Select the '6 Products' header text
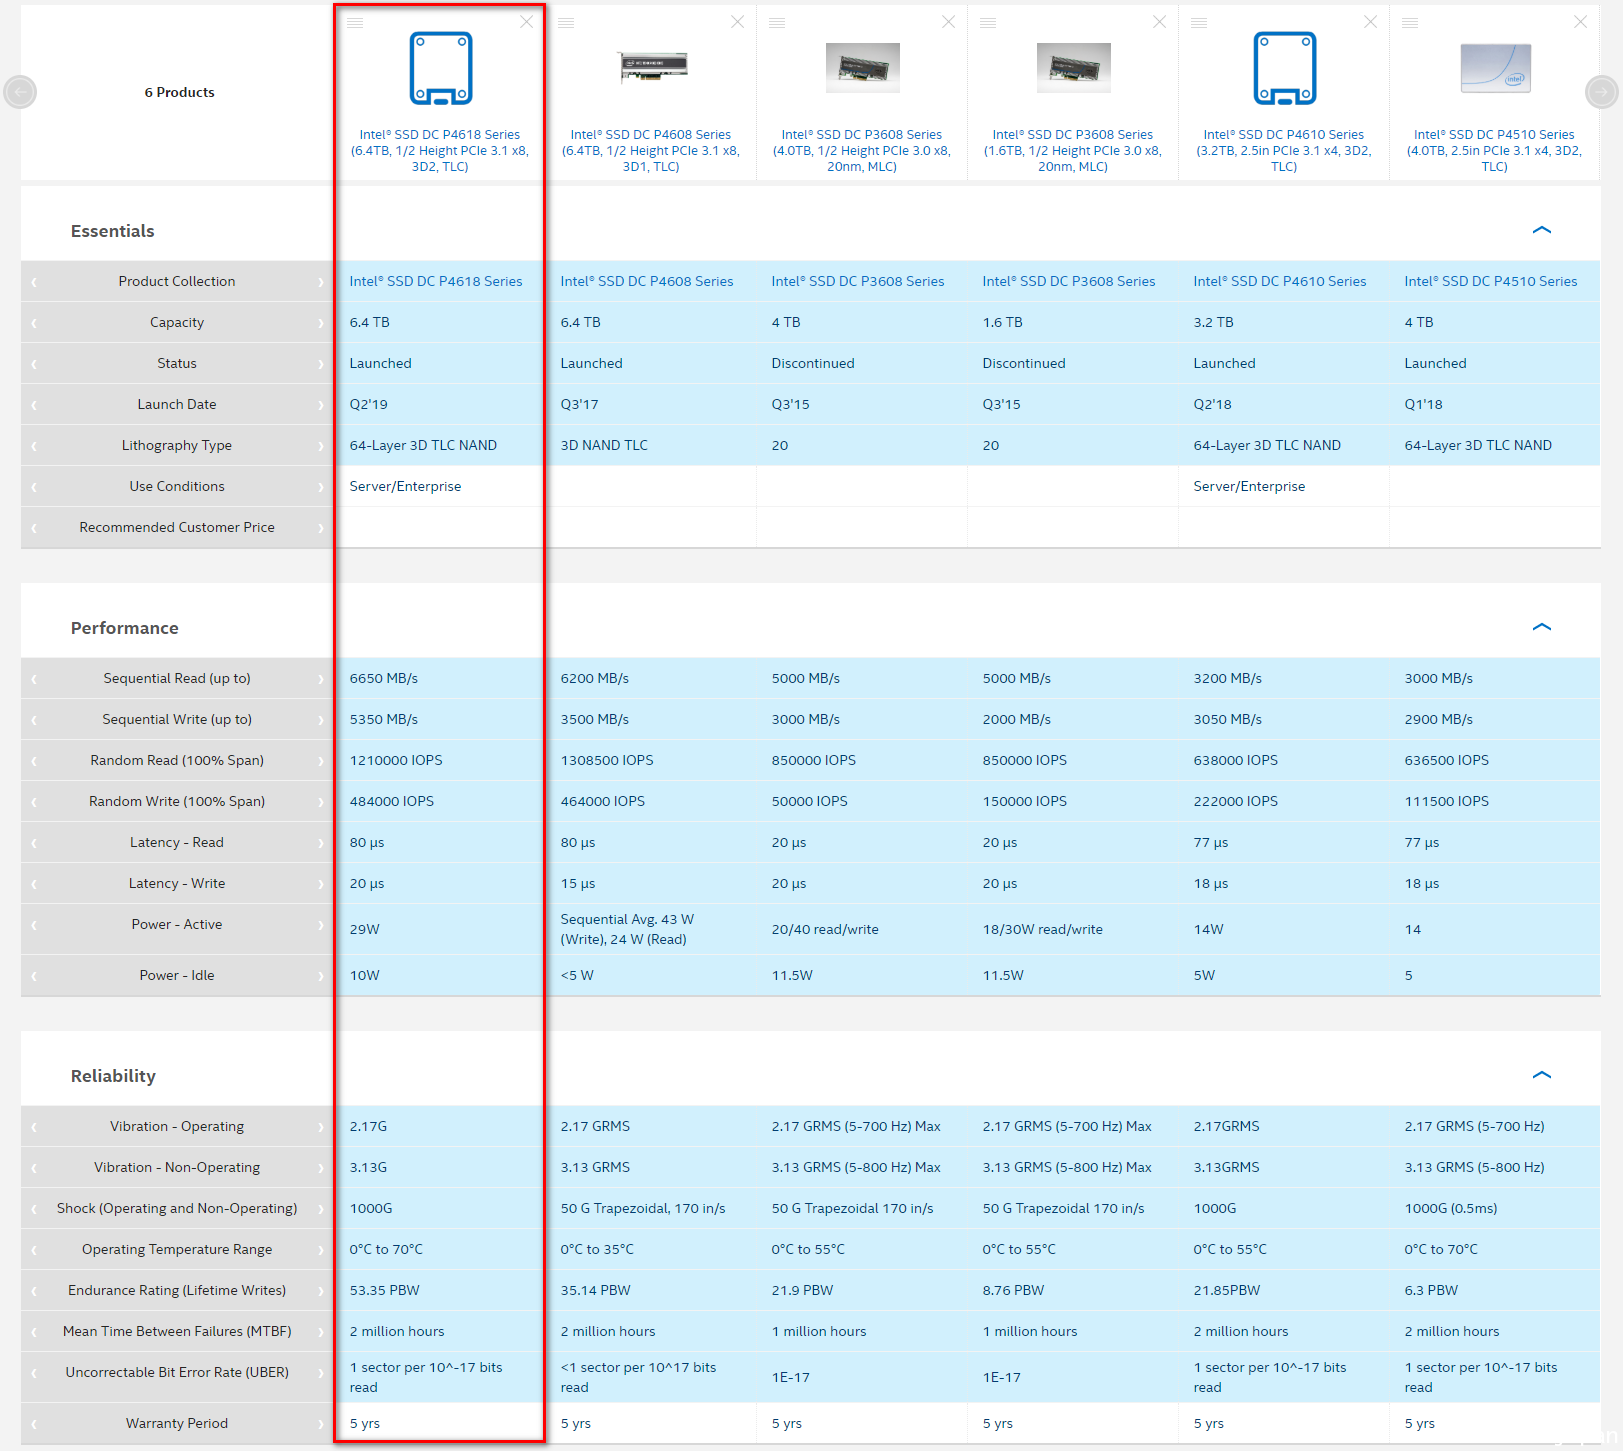 tap(180, 92)
